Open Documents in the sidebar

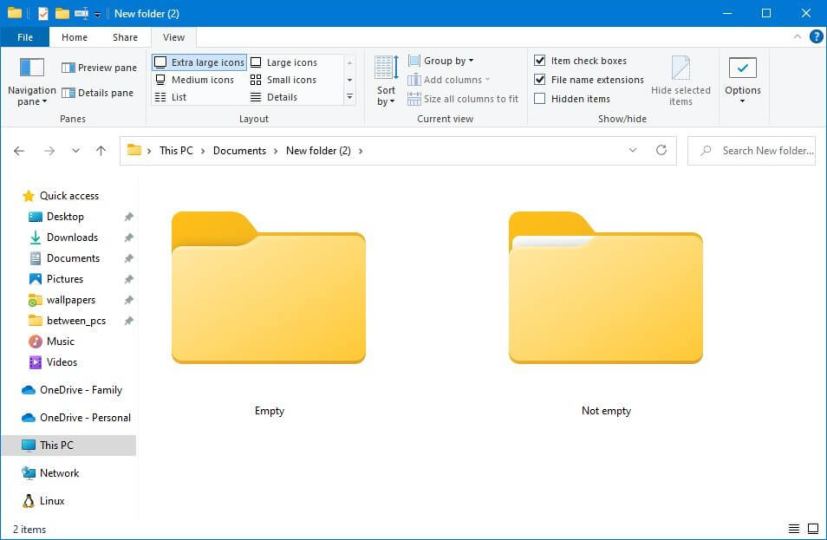[x=73, y=258]
